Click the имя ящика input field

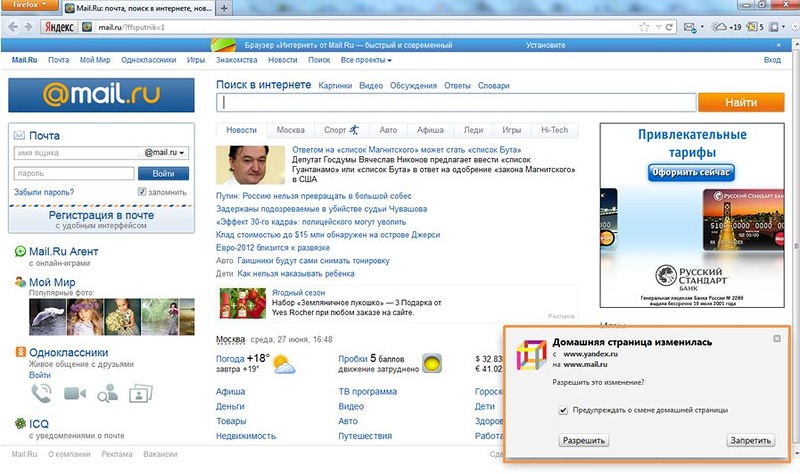pyautogui.click(x=76, y=153)
